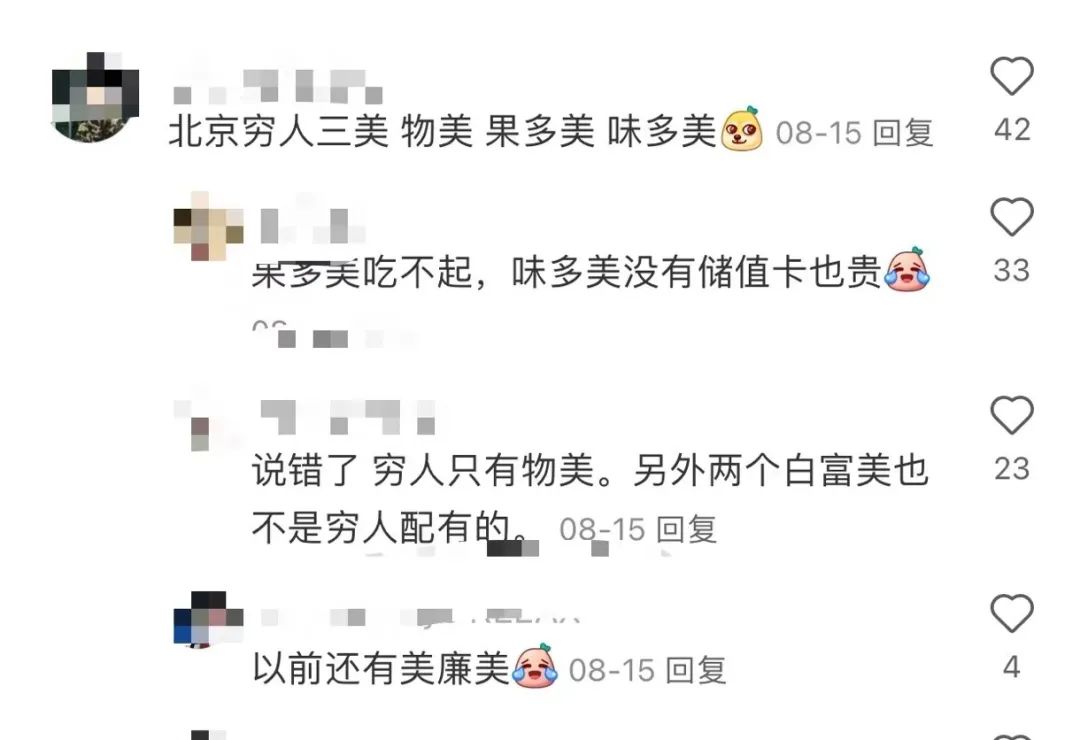This screenshot has width=1080, height=740.
Task: Reply to 以前还有美廉美 comment
Action: 696,670
